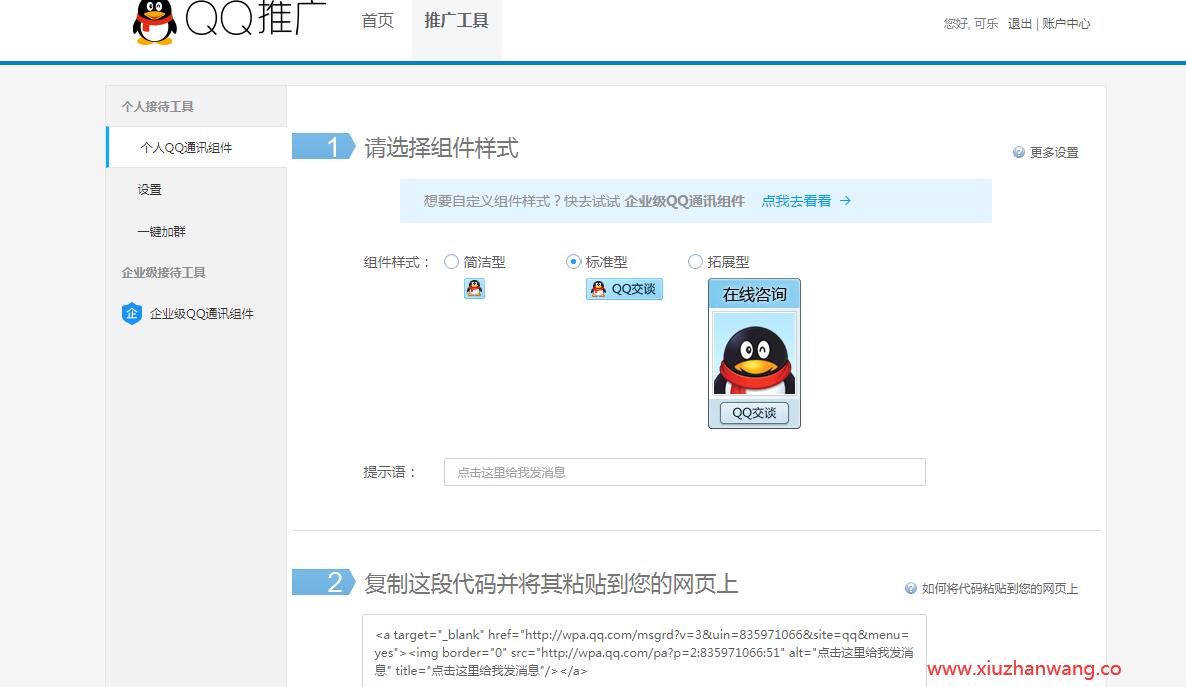Screen dimensions: 1186x687
Task: Click 企业级接待工具 section heading
Action: (x=163, y=272)
